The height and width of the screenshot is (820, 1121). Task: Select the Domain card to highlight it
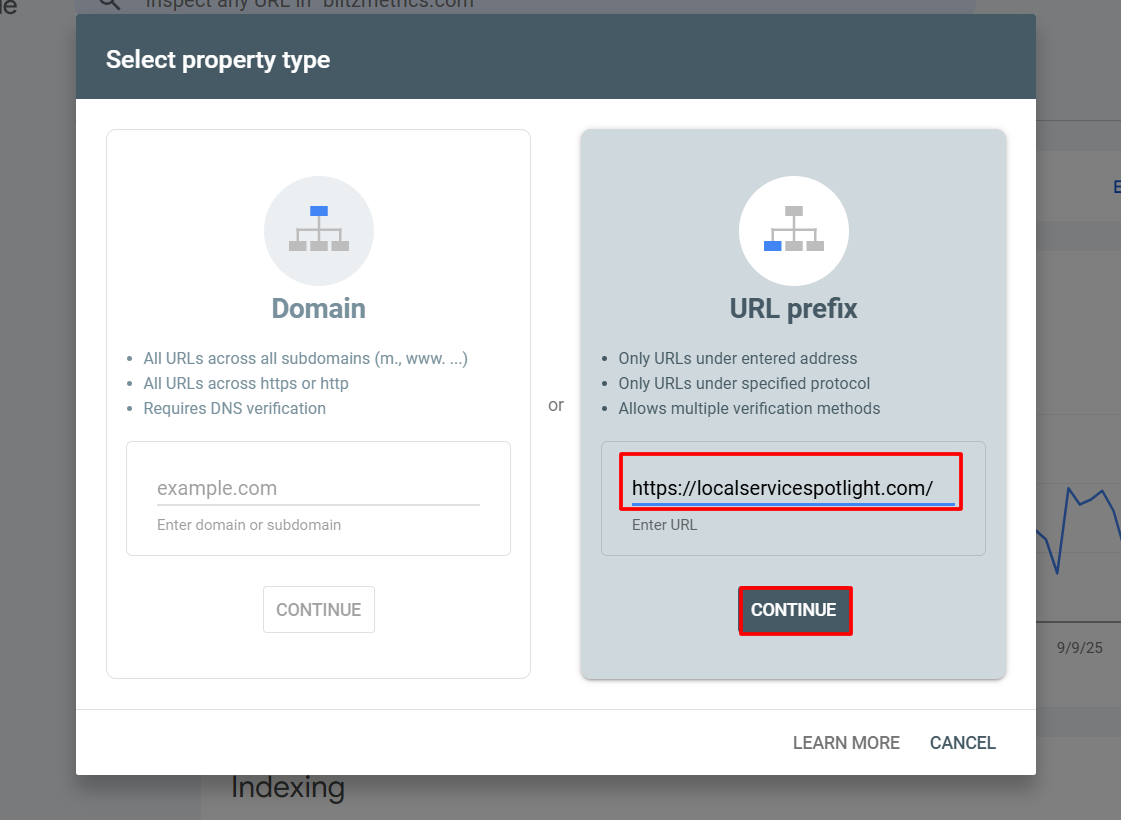click(318, 400)
